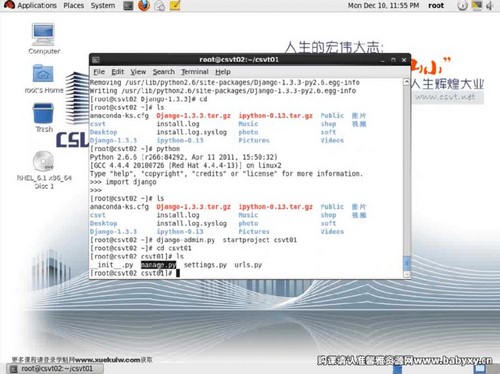The image size is (500, 374).
Task: Open the System menu
Action: point(103,6)
